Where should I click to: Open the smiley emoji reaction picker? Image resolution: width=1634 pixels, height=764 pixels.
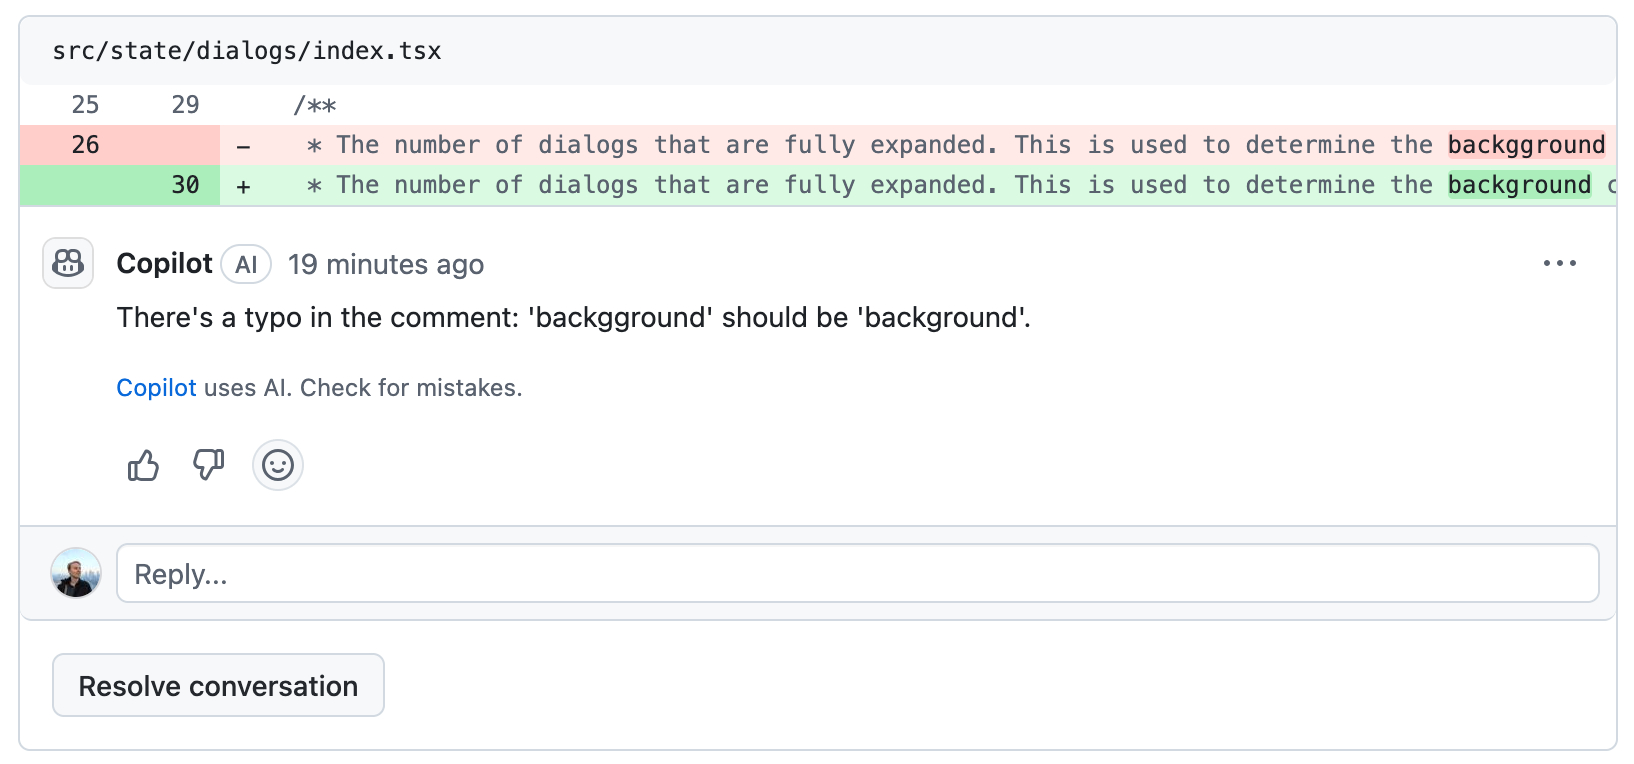(277, 465)
